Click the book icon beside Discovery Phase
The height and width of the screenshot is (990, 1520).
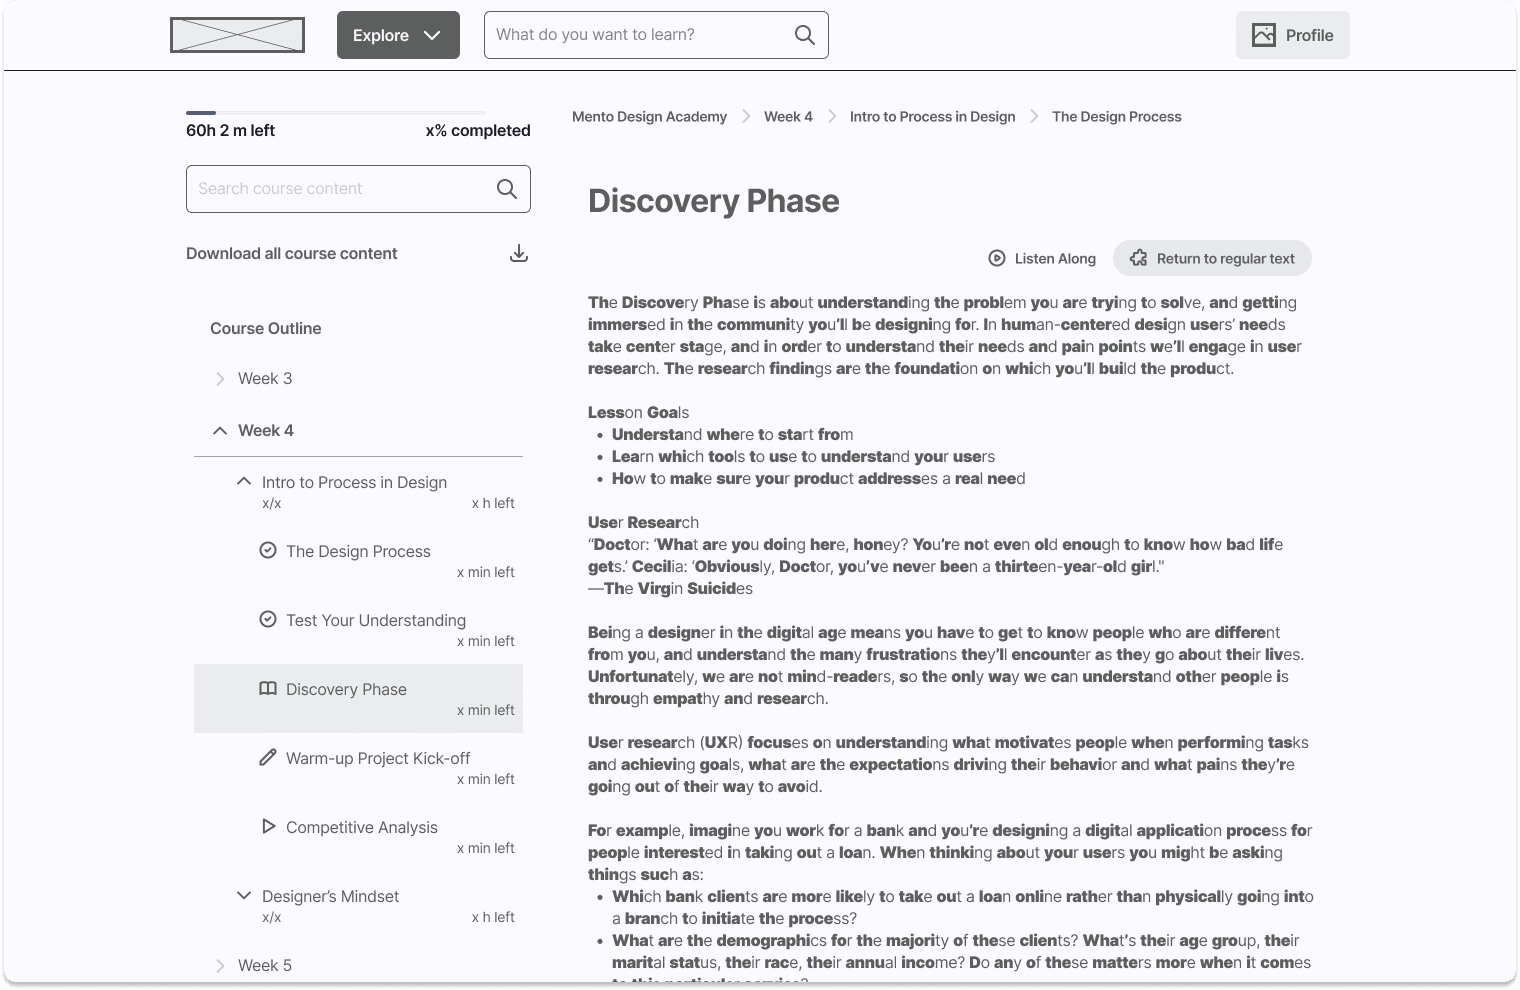point(268,689)
